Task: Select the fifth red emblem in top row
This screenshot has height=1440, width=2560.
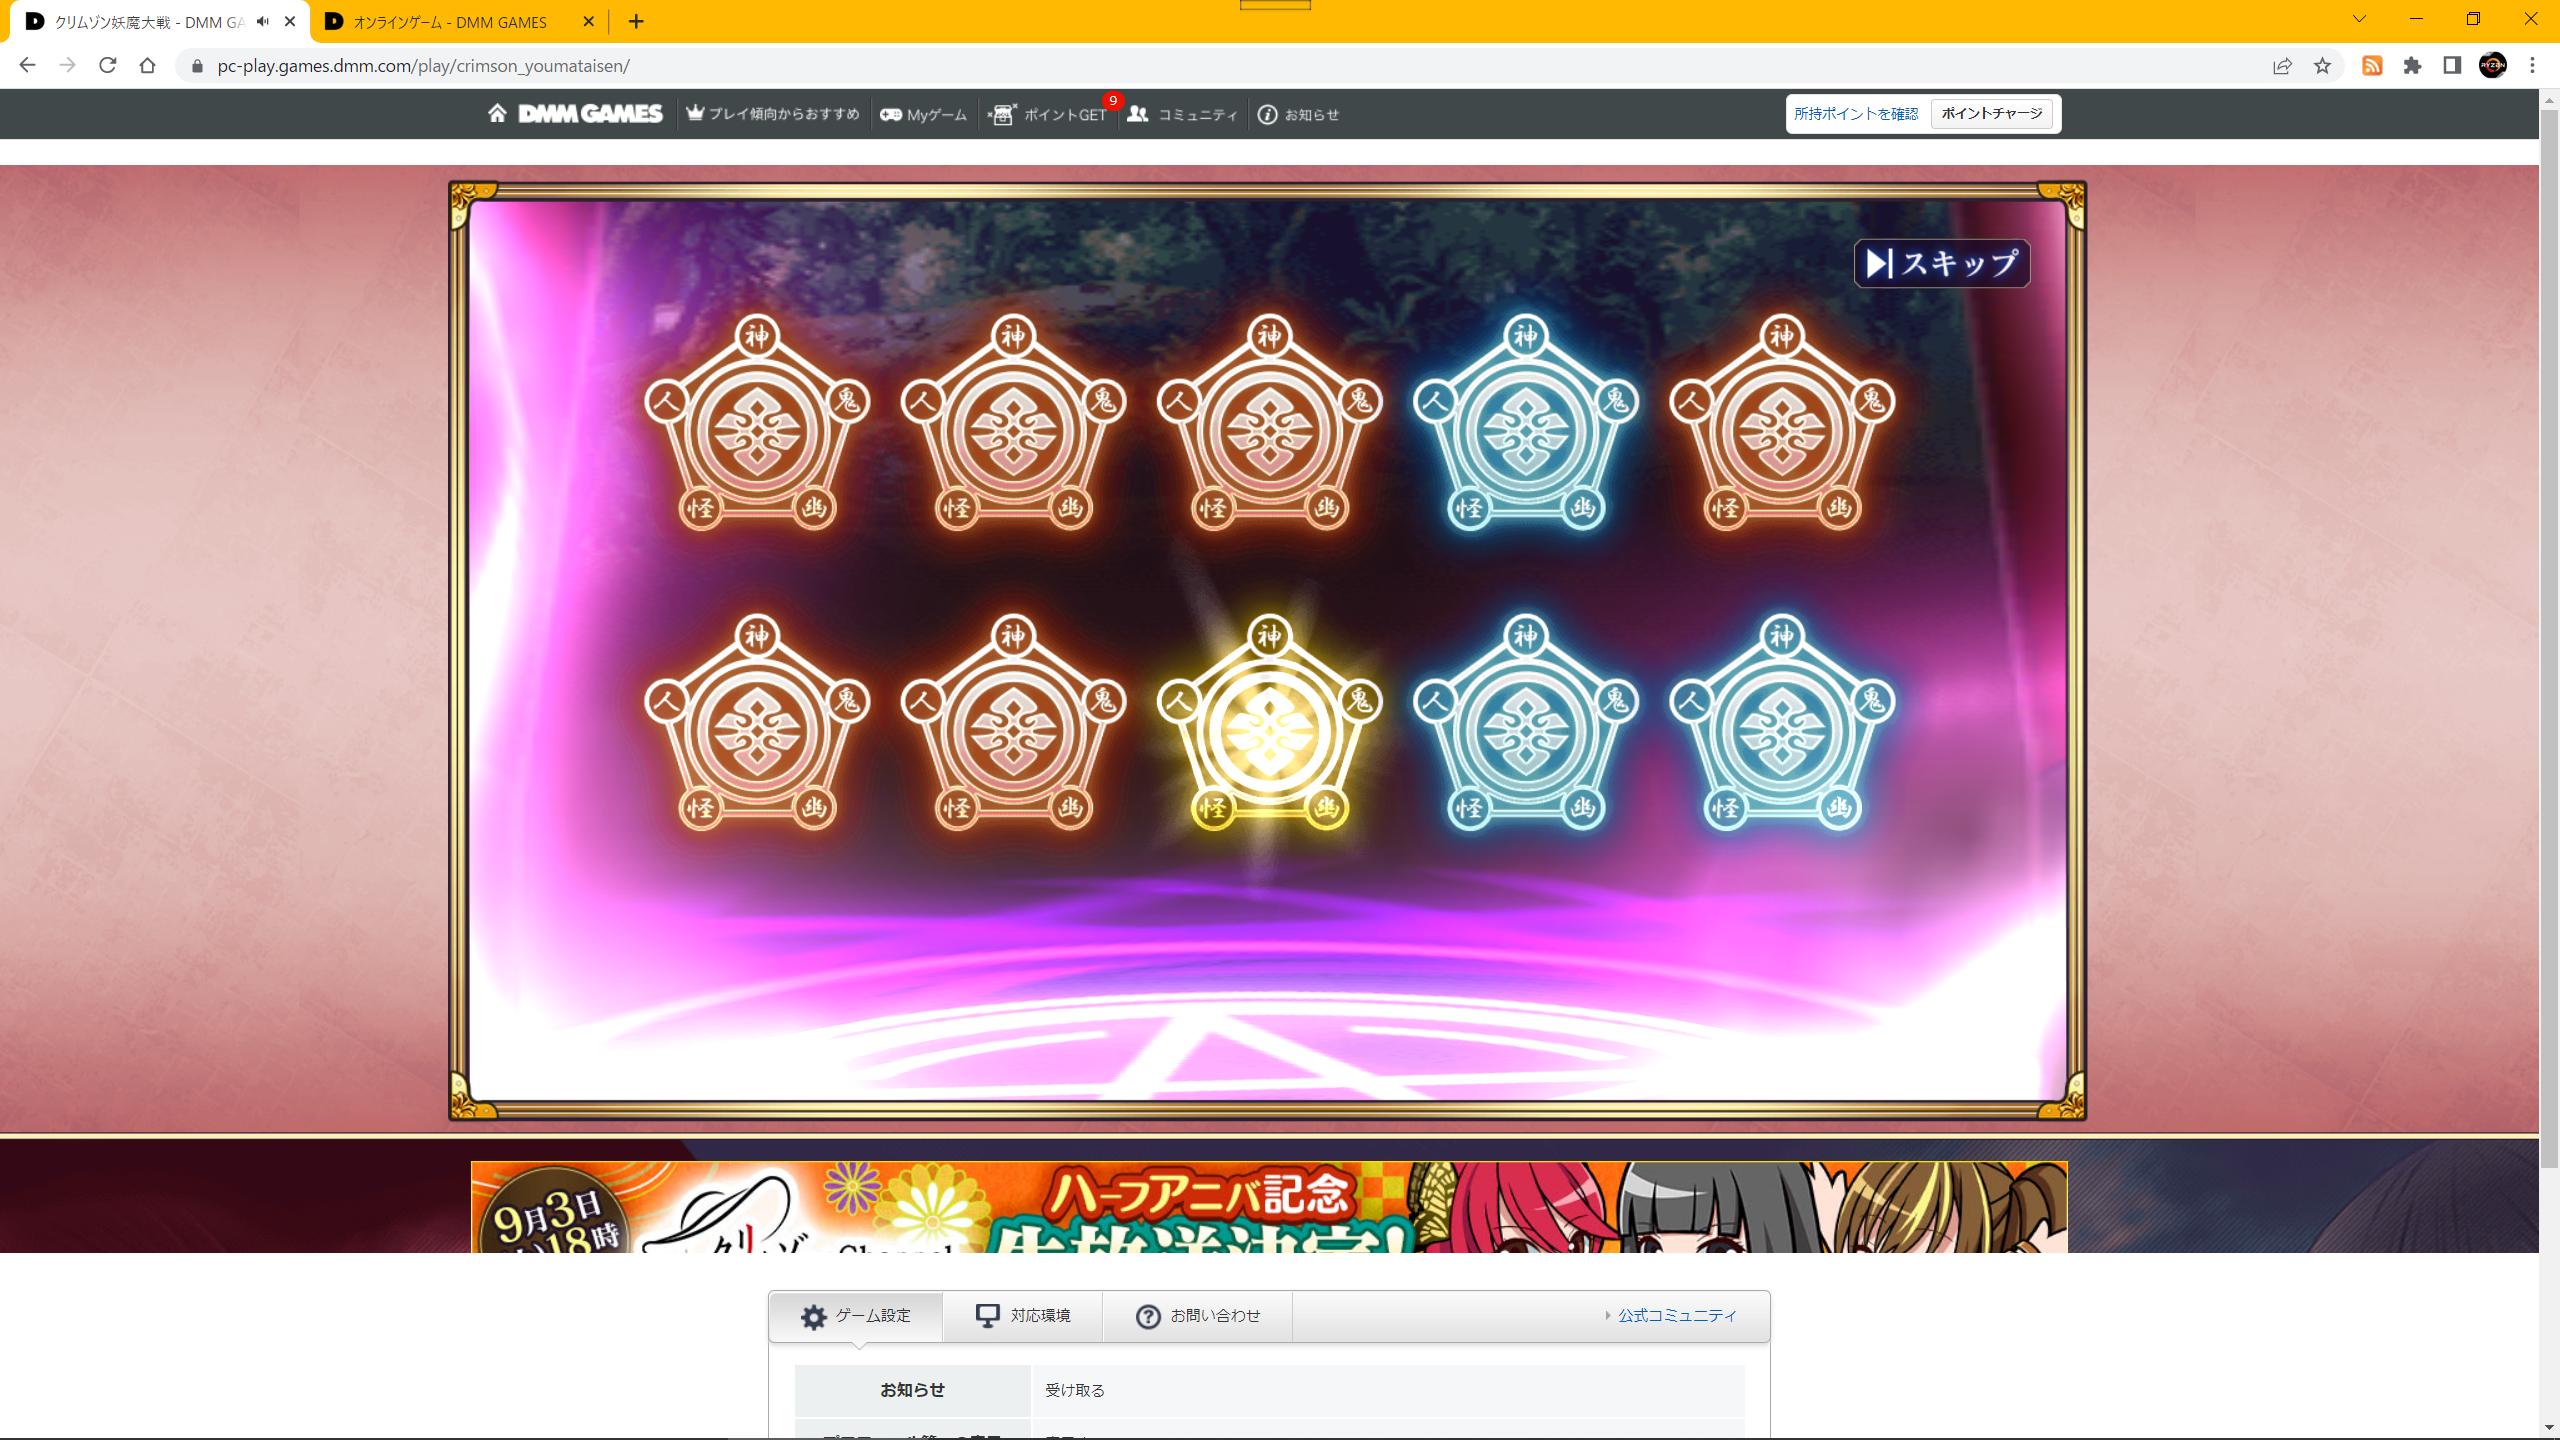Action: coord(1782,423)
